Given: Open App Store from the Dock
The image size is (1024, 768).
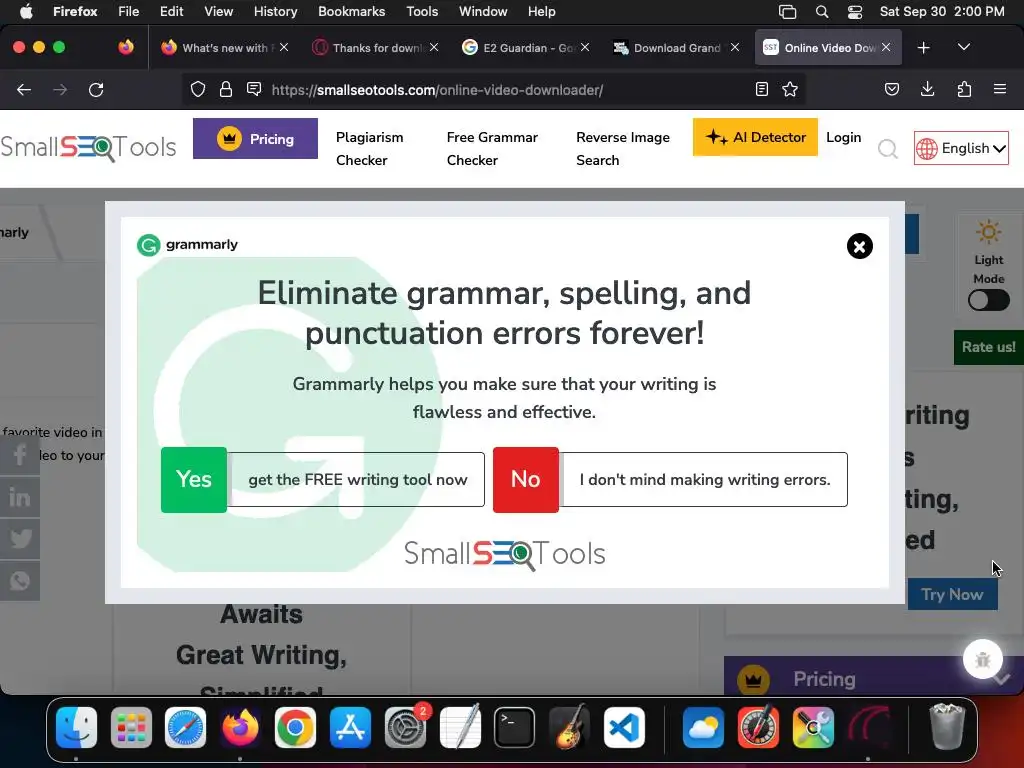Looking at the screenshot, I should coord(350,728).
